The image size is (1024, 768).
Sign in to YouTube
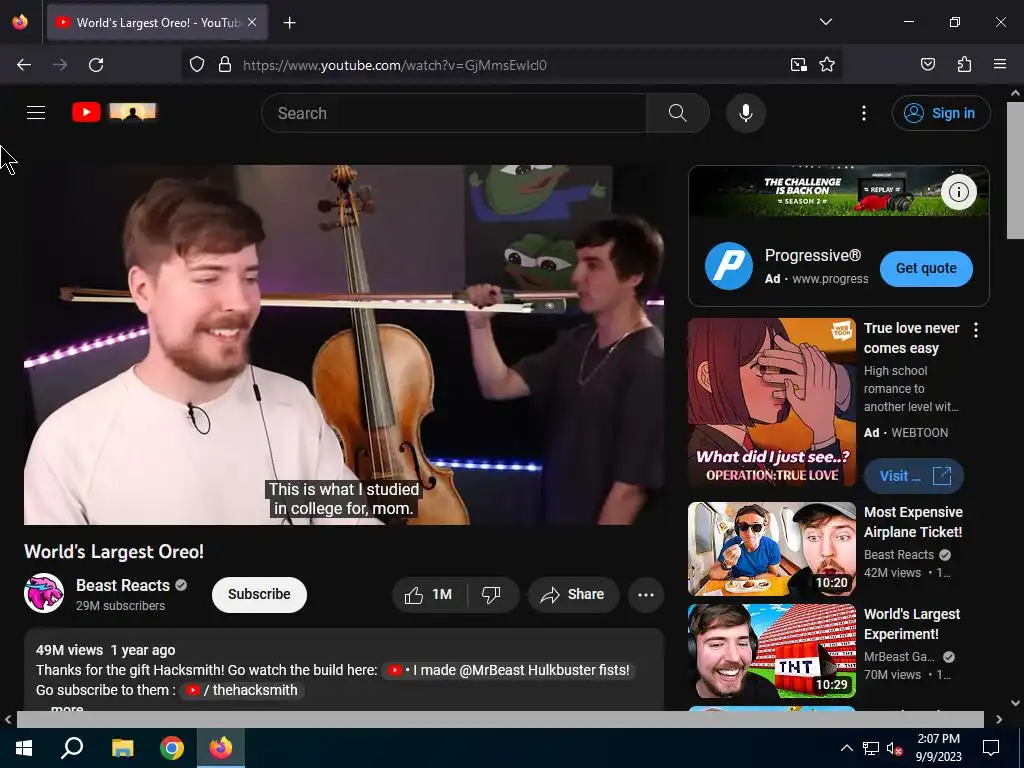coord(940,113)
